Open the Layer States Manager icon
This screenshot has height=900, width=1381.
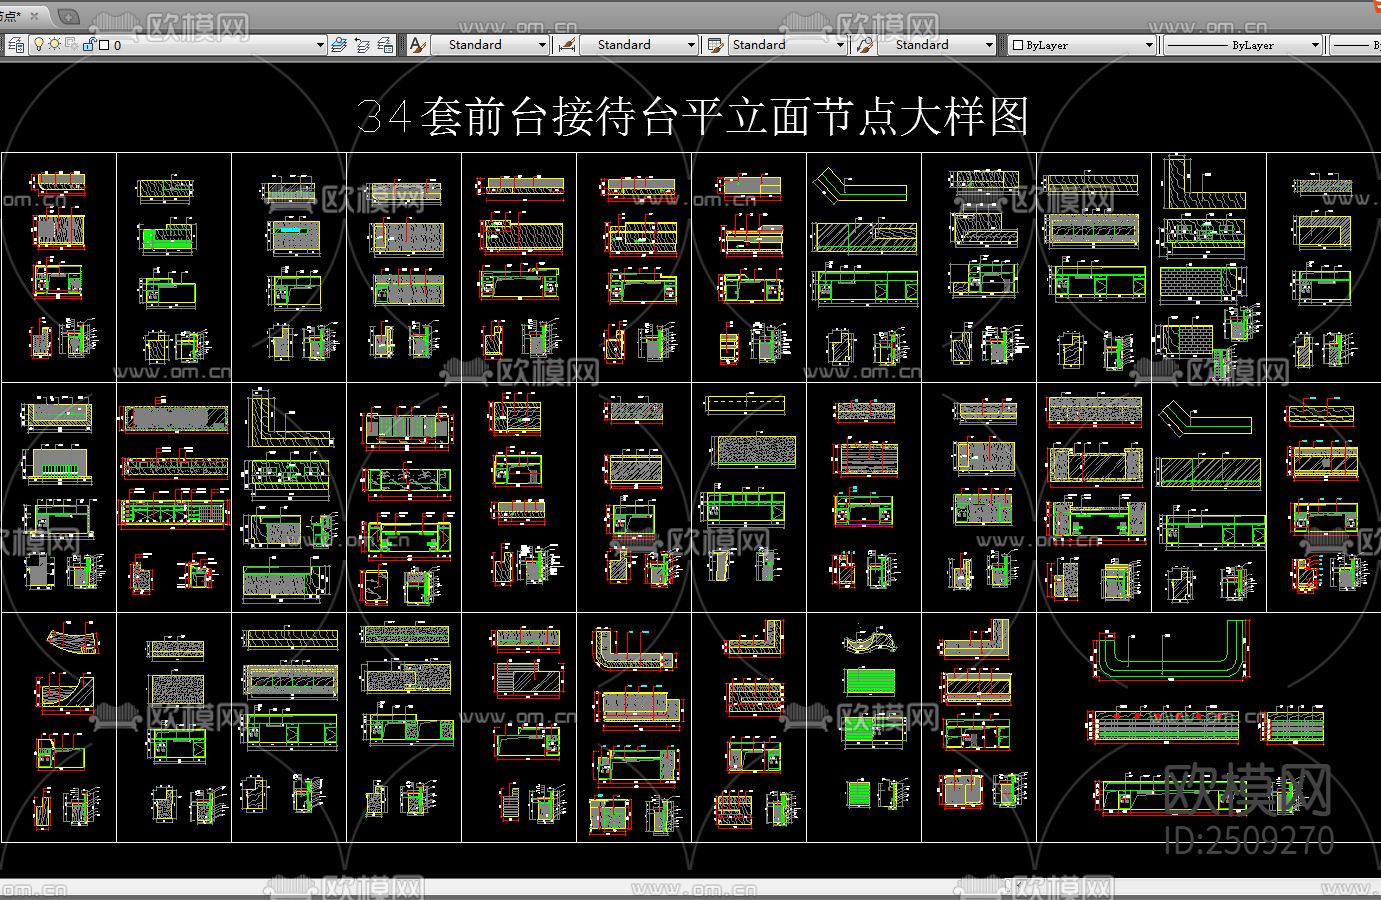tap(385, 45)
